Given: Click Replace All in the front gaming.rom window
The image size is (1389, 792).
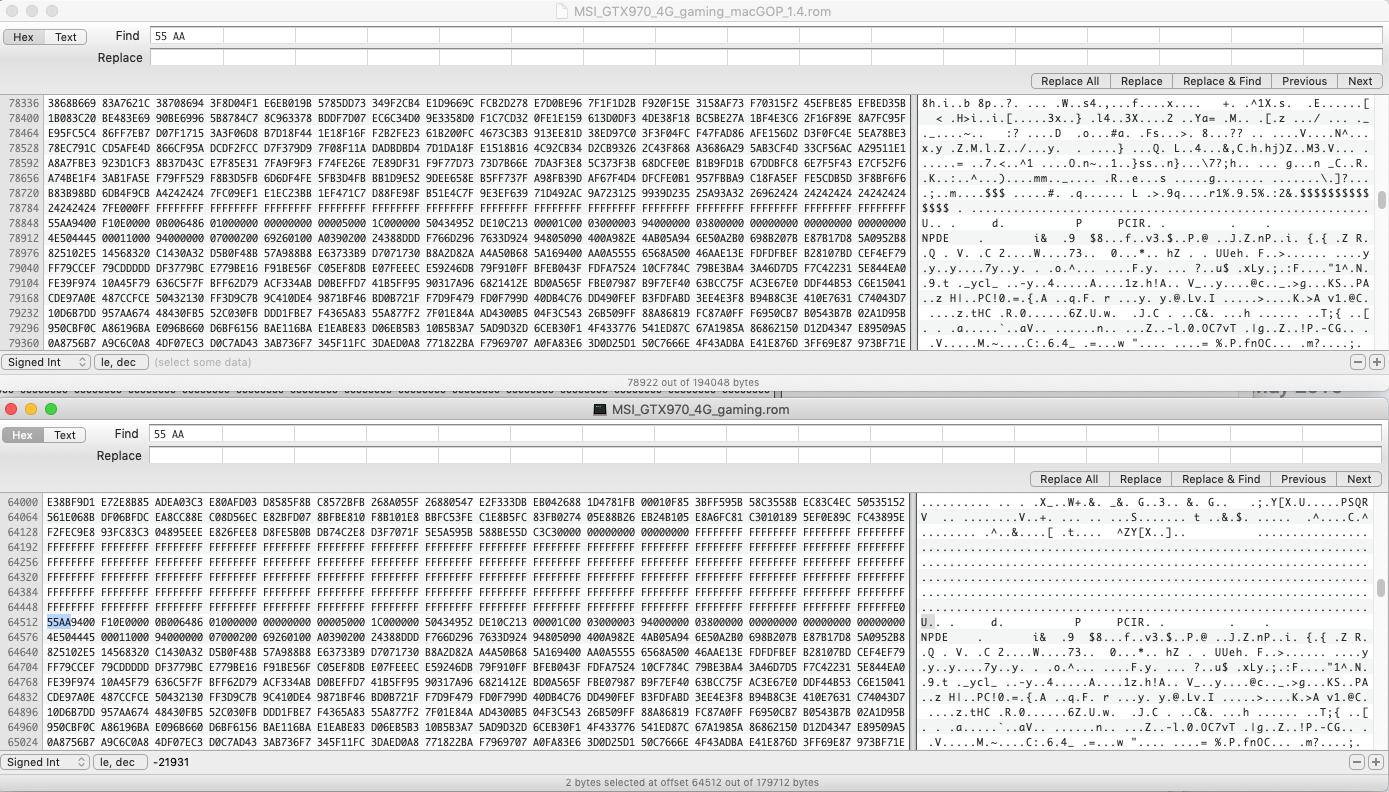Looking at the screenshot, I should click(x=1069, y=479).
